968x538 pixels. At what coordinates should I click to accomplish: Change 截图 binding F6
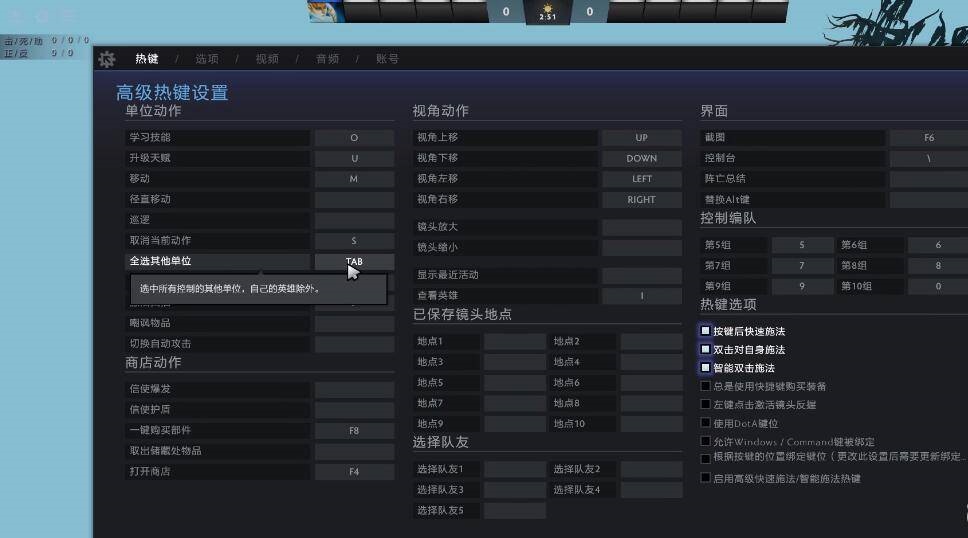pyautogui.click(x=928, y=138)
